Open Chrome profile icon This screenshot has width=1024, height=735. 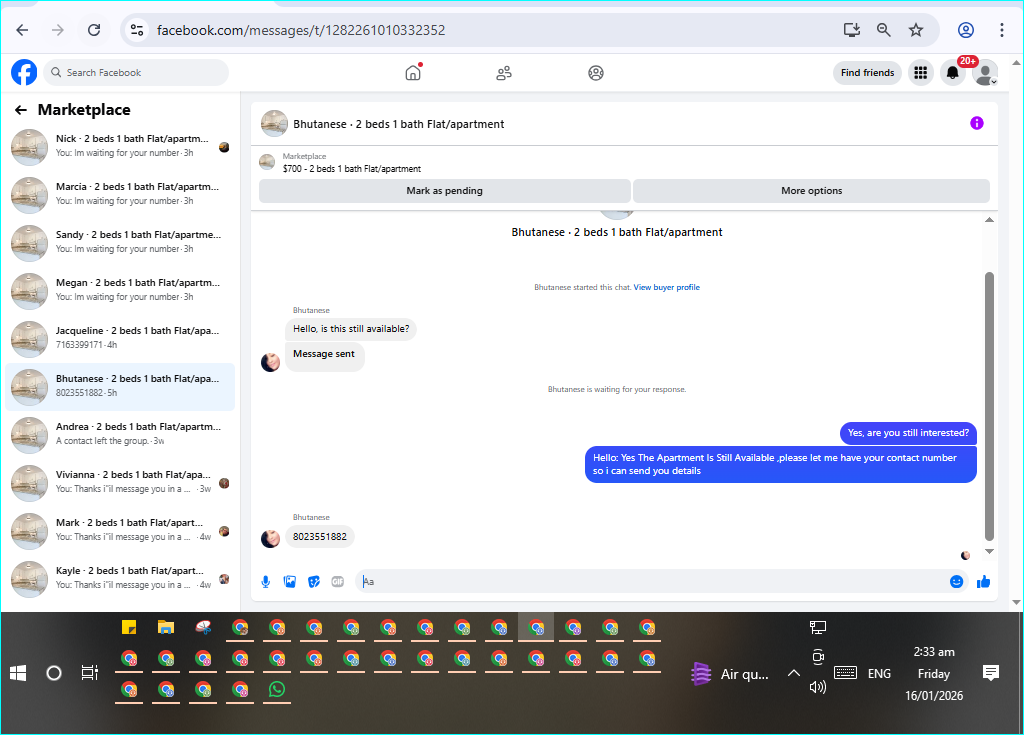[x=966, y=30]
